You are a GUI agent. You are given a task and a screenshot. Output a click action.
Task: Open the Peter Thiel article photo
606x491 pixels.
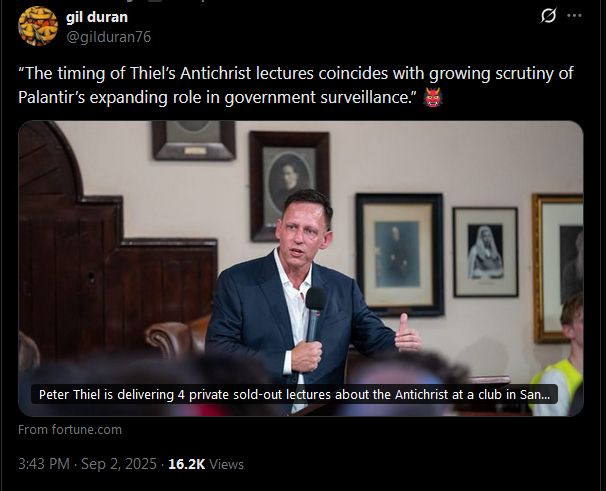point(301,268)
